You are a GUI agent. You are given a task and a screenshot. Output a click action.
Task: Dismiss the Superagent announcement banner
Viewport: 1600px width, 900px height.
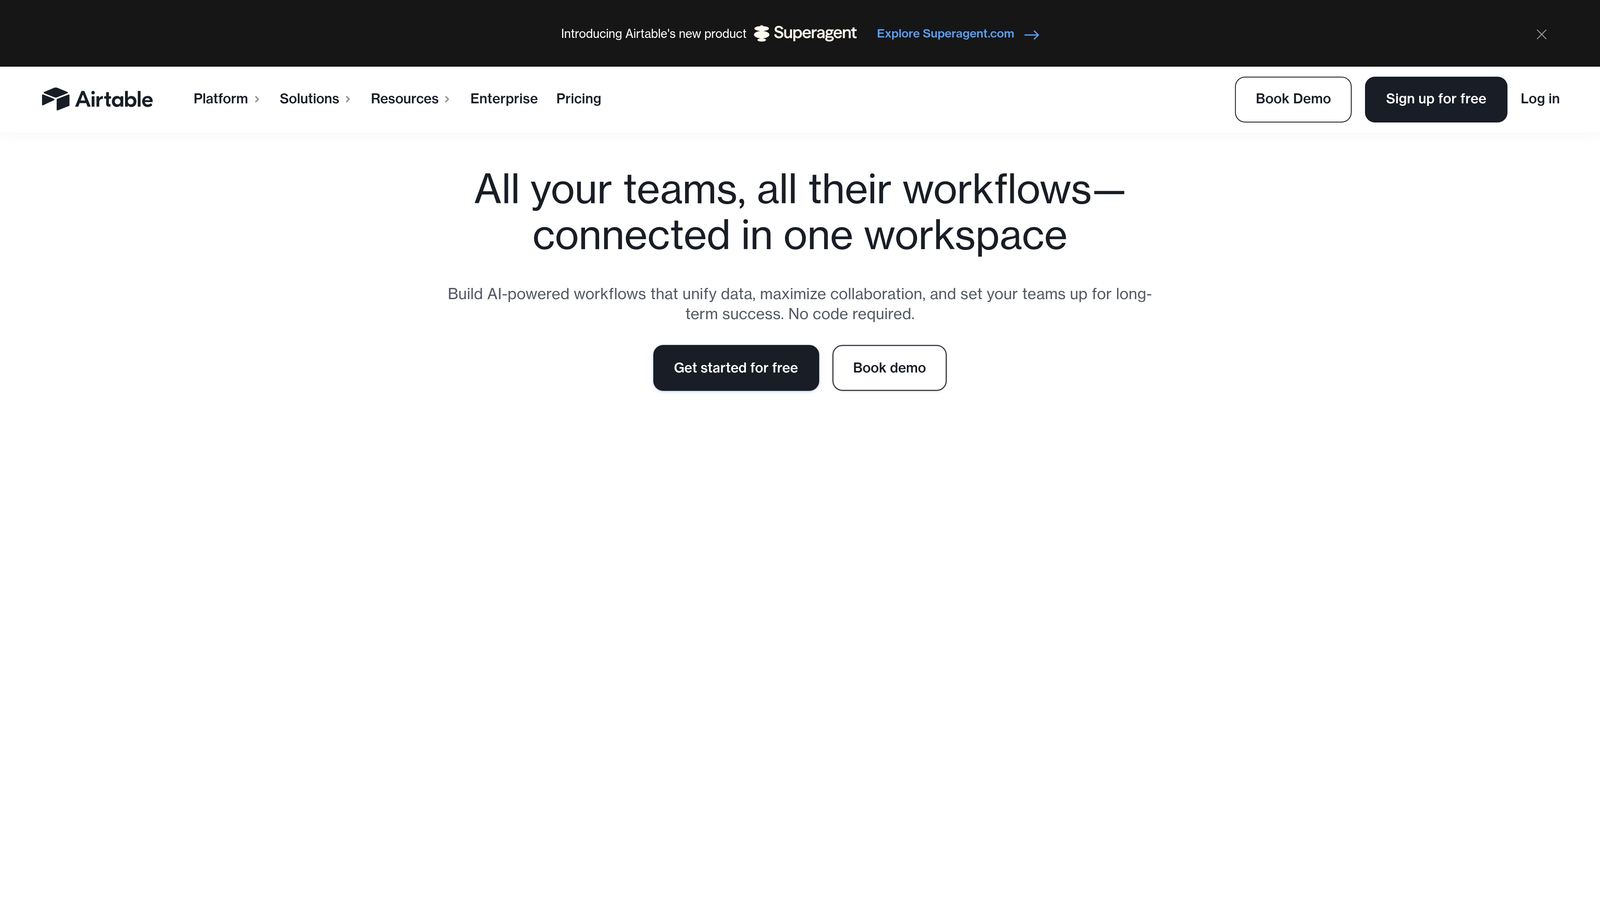tap(1541, 33)
